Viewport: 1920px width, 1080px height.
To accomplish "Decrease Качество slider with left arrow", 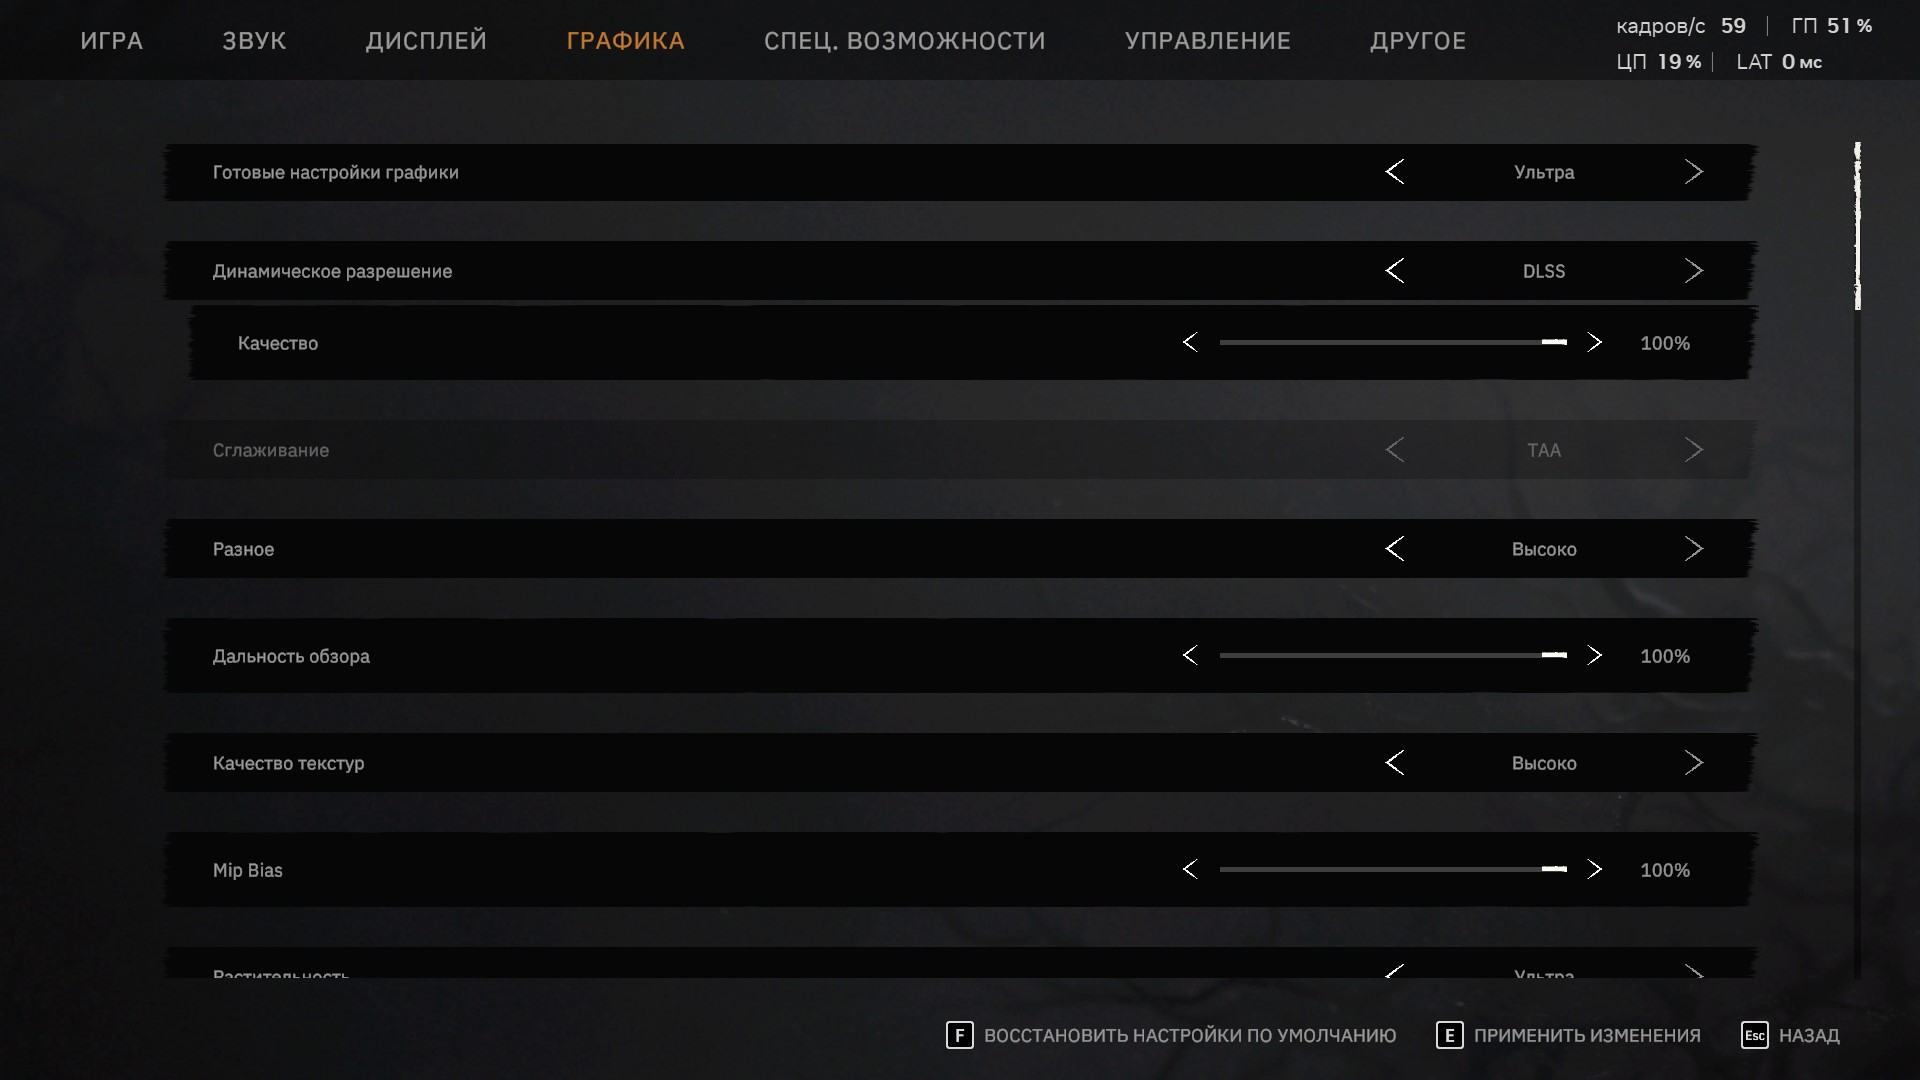I will (1190, 343).
